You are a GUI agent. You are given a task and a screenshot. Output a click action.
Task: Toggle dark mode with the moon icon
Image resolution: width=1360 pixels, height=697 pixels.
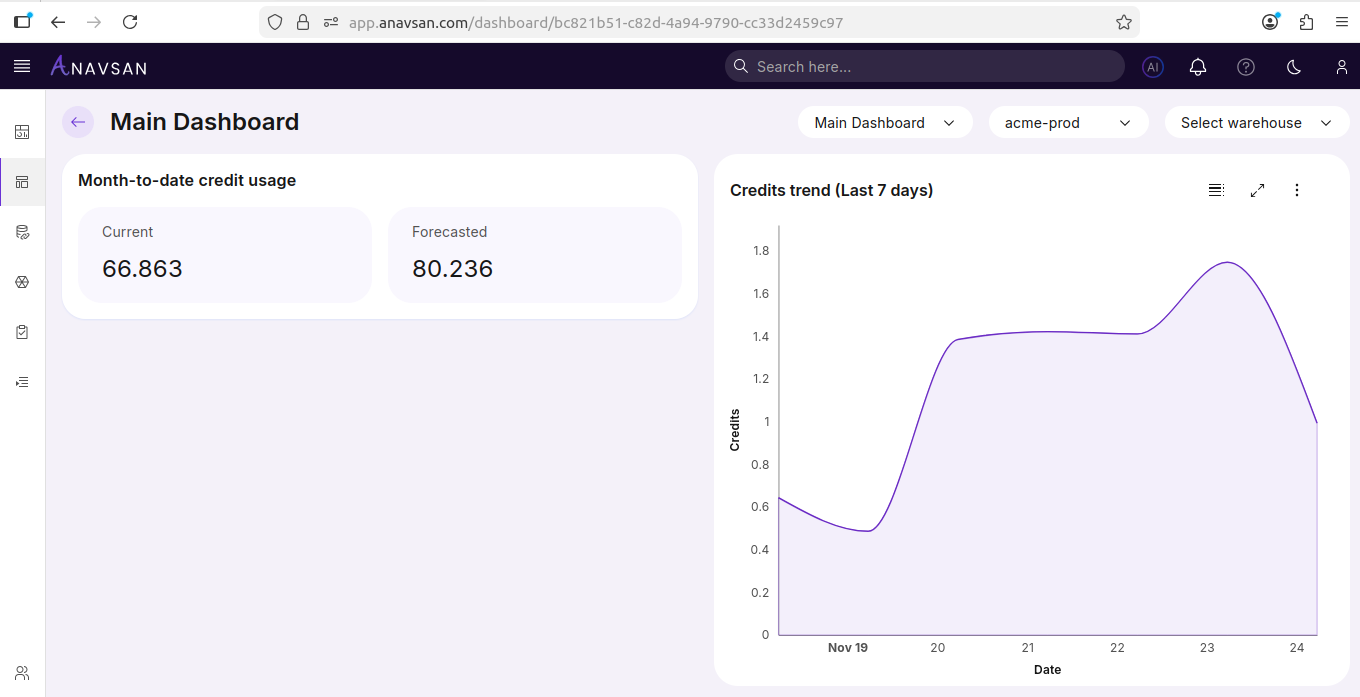(1293, 67)
